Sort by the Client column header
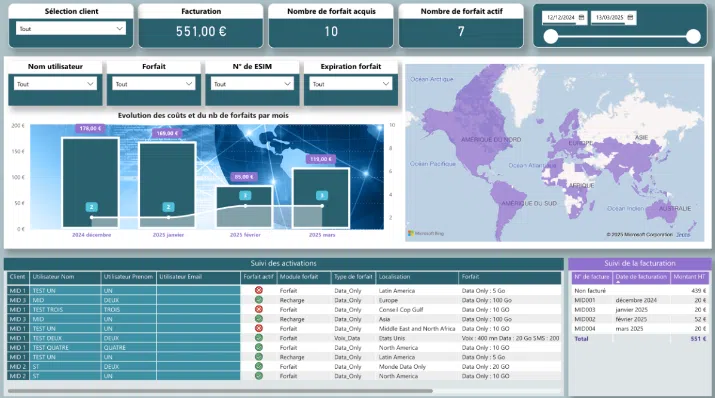 (x=17, y=277)
